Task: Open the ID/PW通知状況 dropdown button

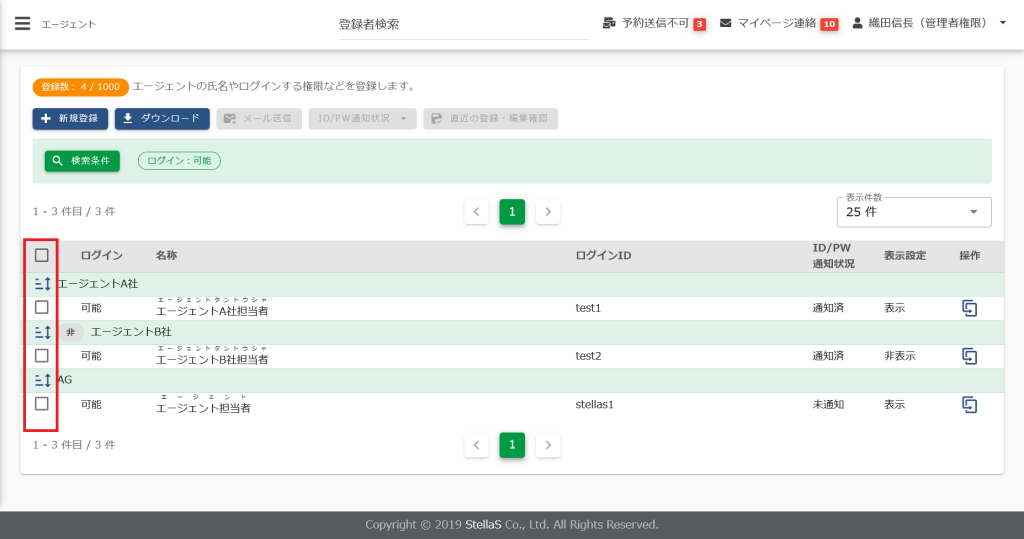Action: click(x=362, y=119)
